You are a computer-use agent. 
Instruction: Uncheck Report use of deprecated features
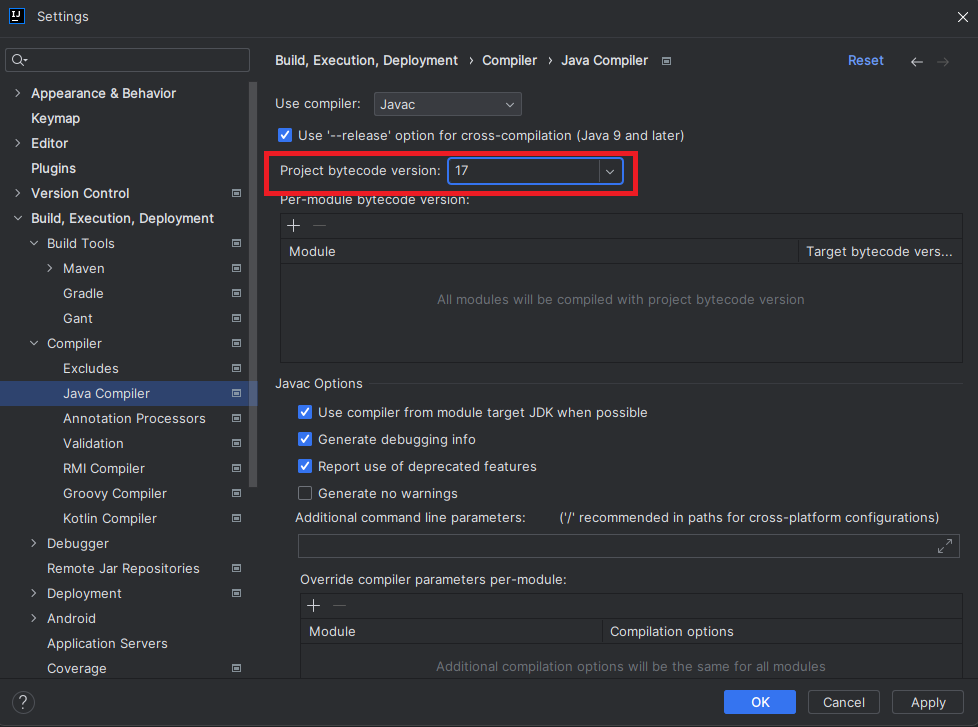tap(305, 466)
